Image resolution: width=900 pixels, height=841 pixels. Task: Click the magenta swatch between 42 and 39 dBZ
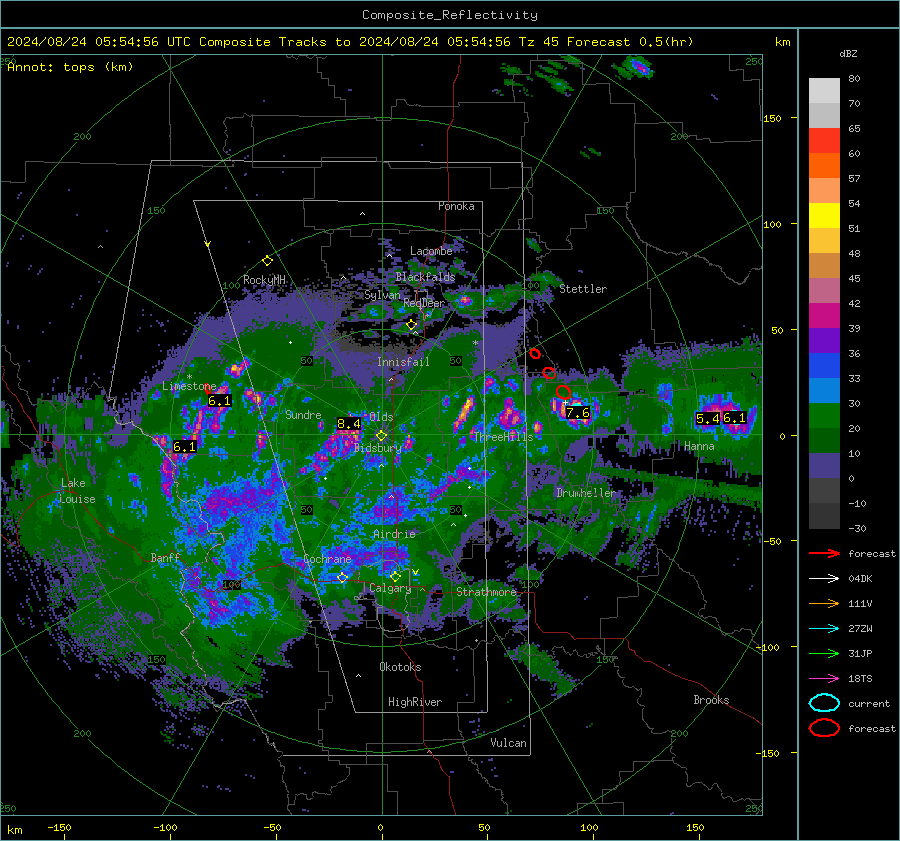pos(824,316)
